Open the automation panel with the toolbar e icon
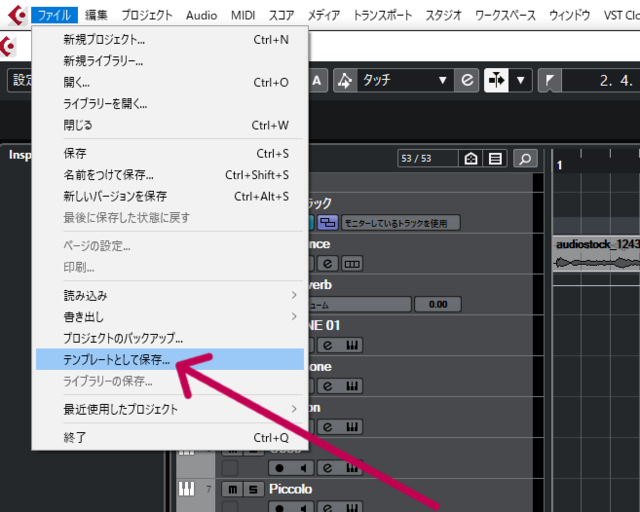 point(467,80)
